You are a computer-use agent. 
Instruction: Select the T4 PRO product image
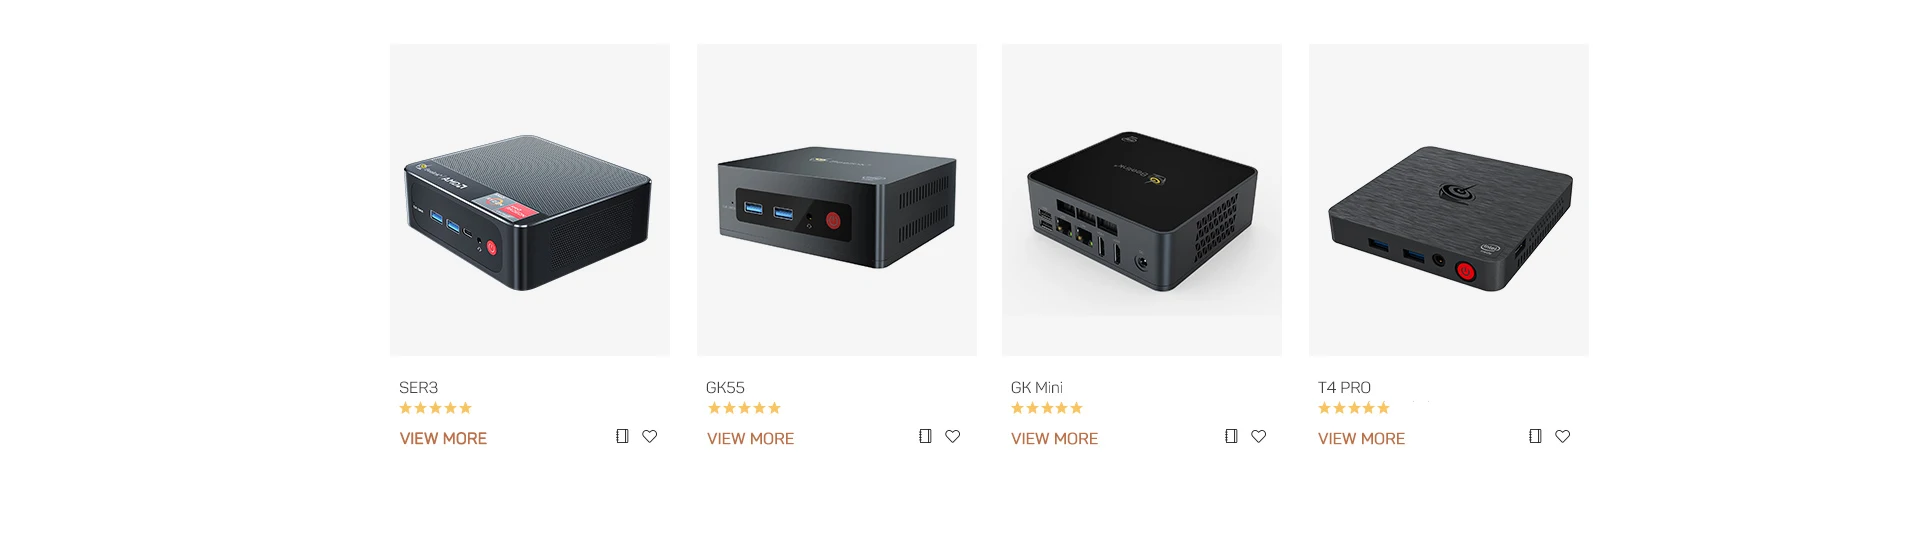click(x=1449, y=200)
